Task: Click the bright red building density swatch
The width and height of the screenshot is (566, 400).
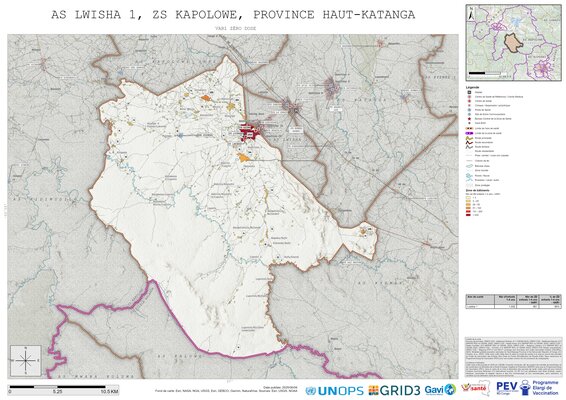Action: (x=469, y=212)
